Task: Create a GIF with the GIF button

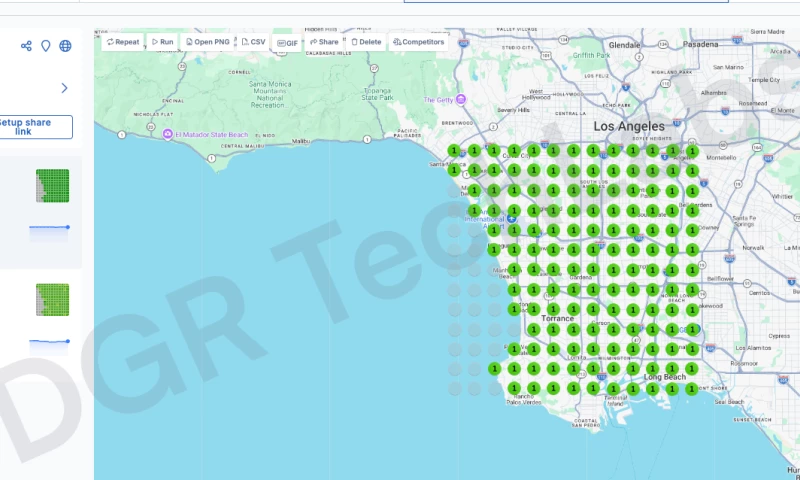Action: [287, 43]
